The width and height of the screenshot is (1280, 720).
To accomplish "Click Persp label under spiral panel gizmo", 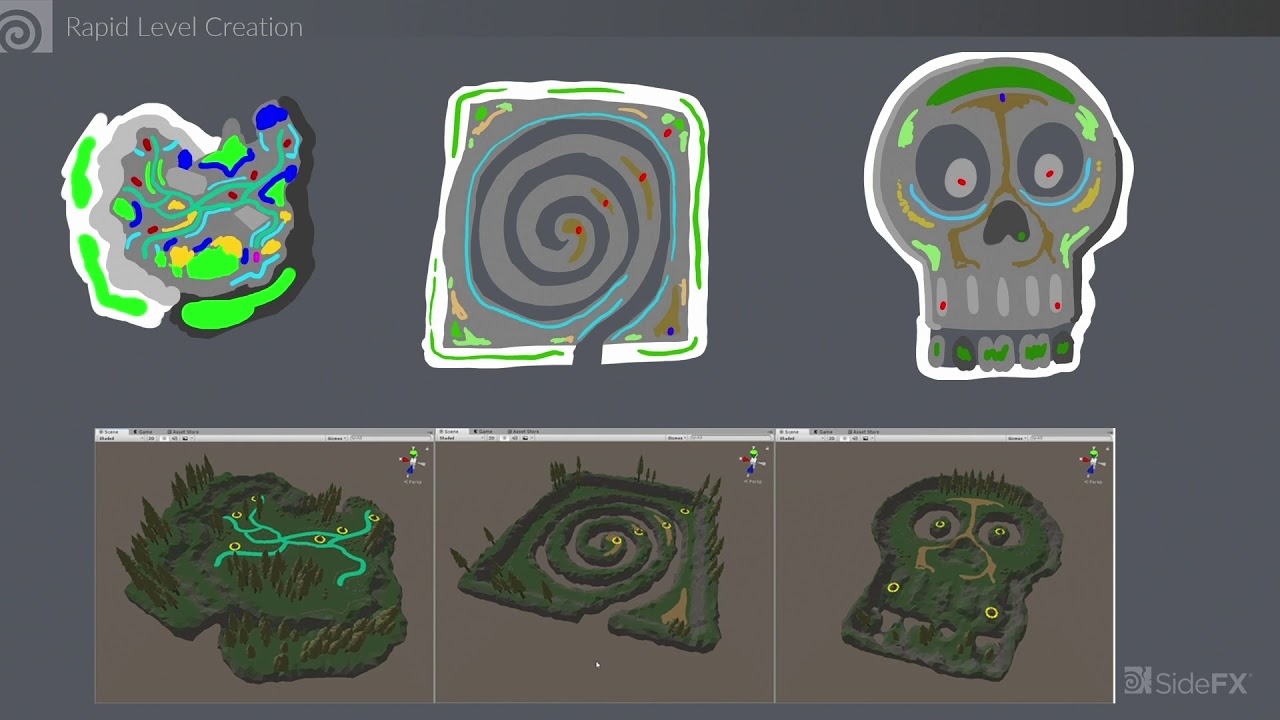I will 753,482.
